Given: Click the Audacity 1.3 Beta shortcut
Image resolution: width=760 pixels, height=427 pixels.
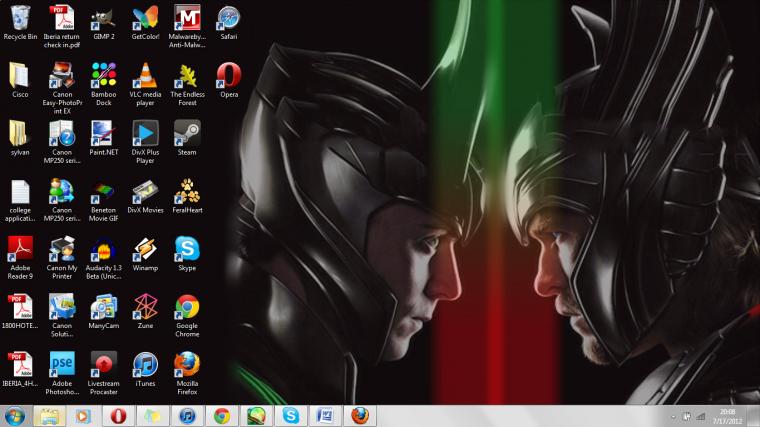Looking at the screenshot, I should click(104, 258).
